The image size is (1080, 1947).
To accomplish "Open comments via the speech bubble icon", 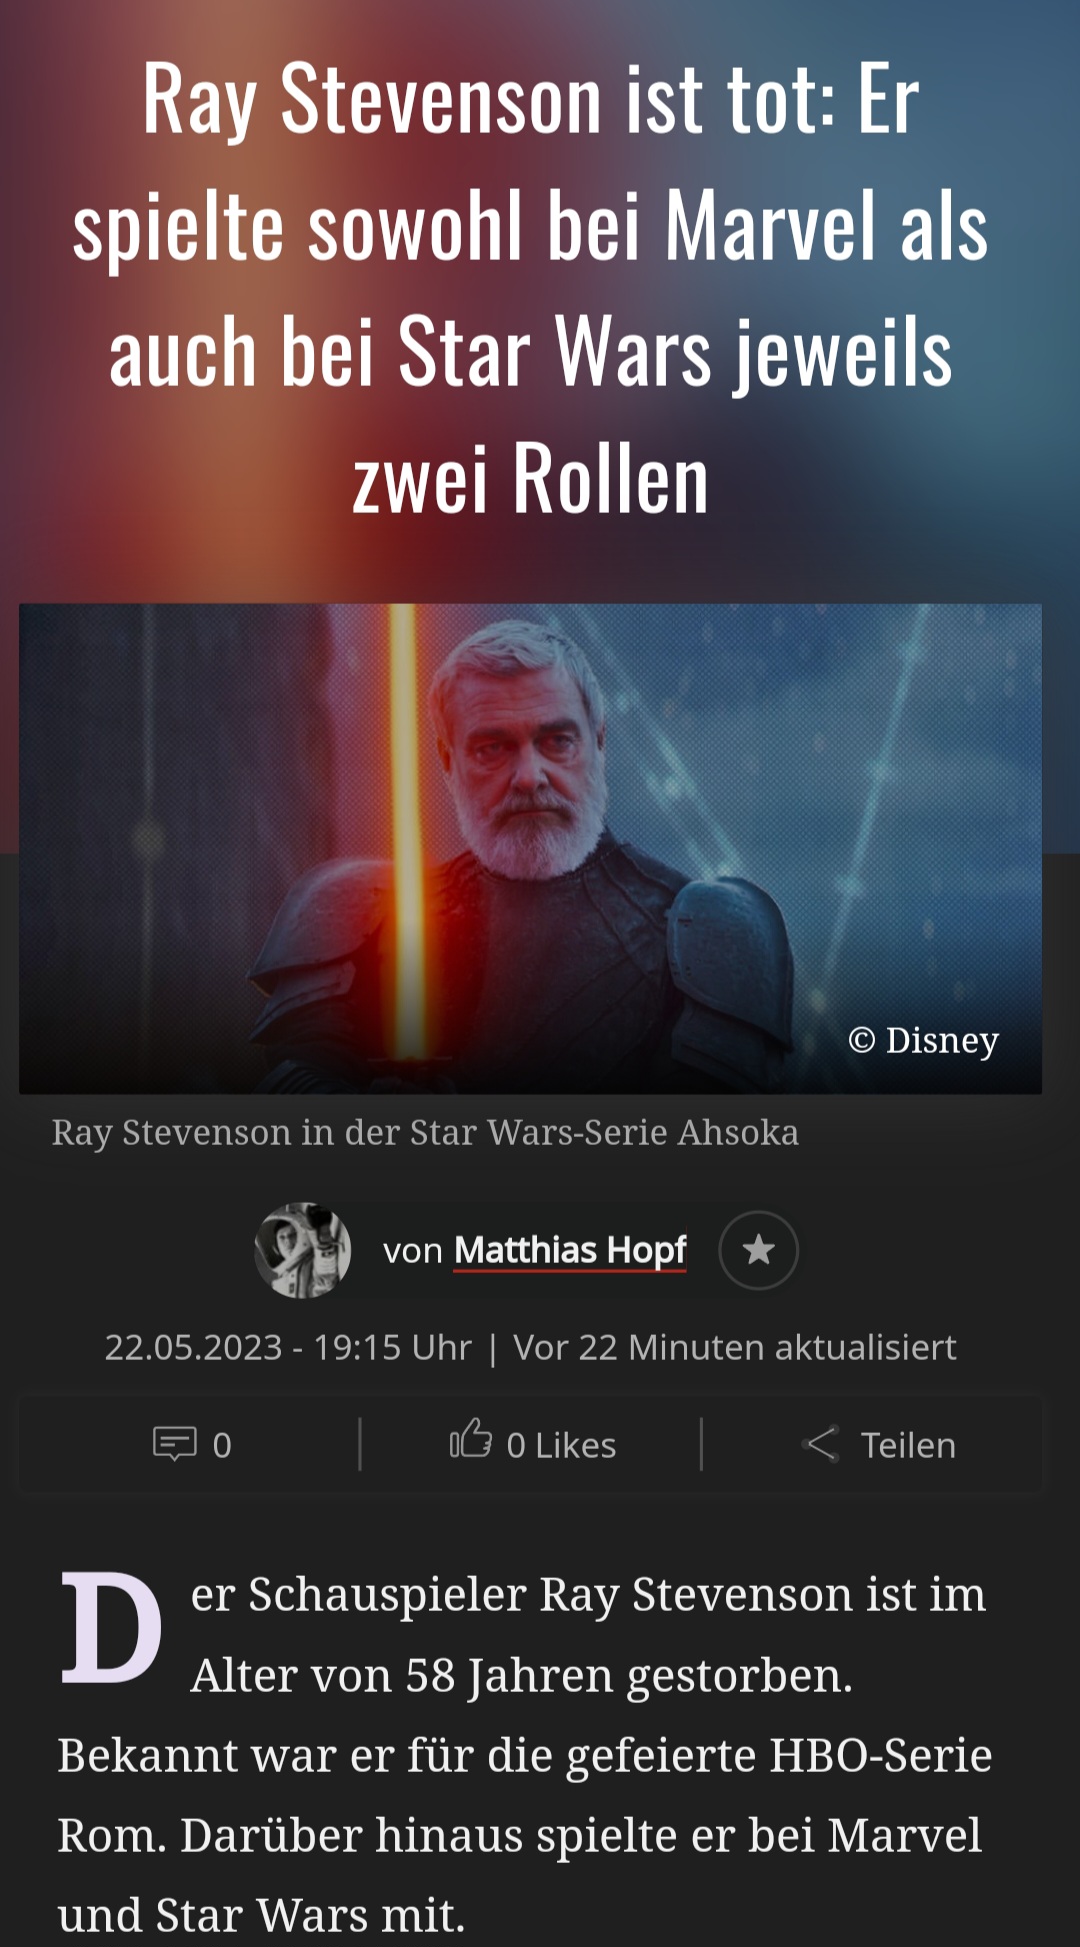I will 174,1444.
